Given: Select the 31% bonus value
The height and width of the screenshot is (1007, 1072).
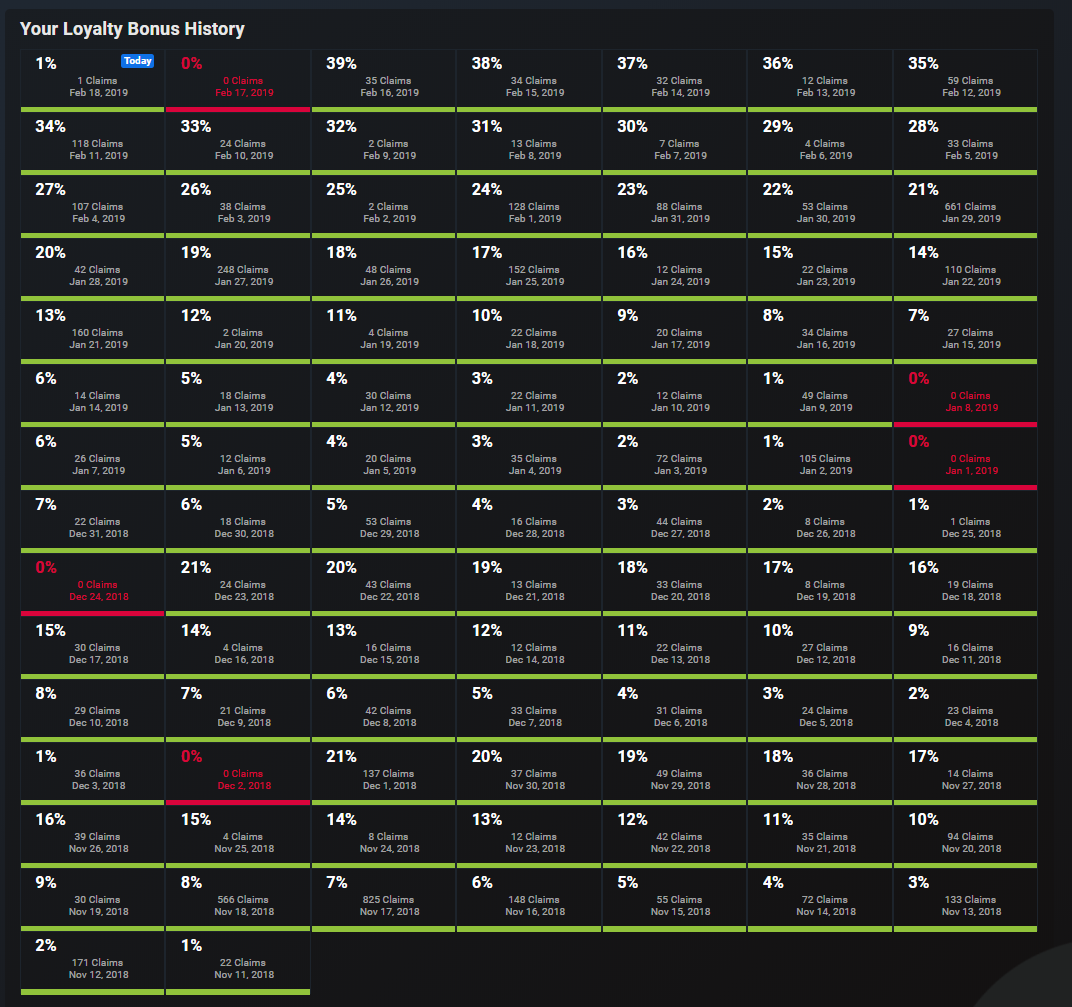Looking at the screenshot, I should [x=487, y=126].
